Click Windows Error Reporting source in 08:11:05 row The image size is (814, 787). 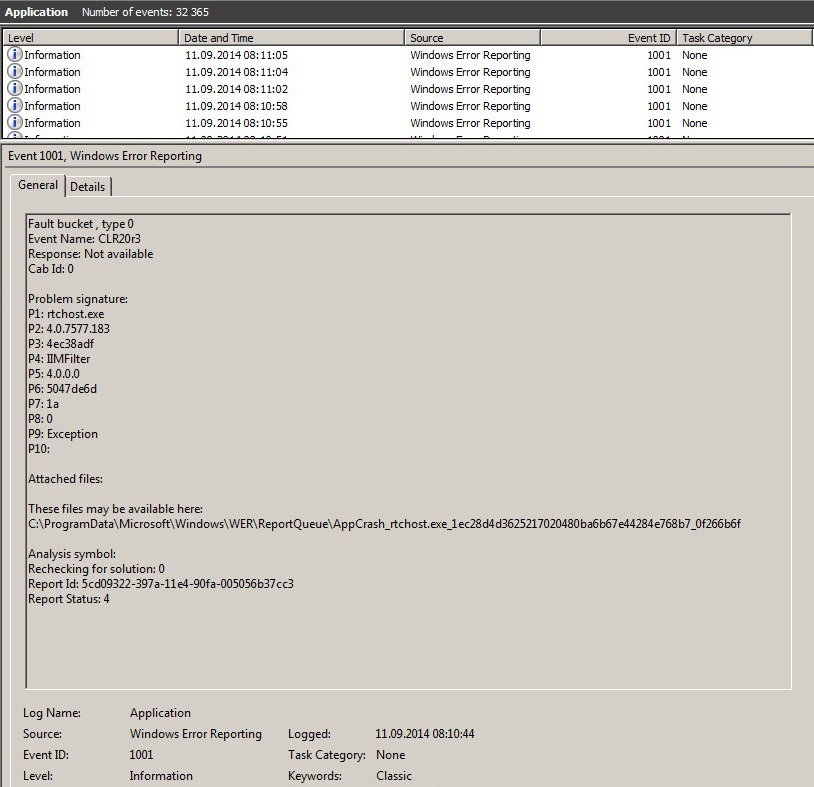(x=470, y=55)
